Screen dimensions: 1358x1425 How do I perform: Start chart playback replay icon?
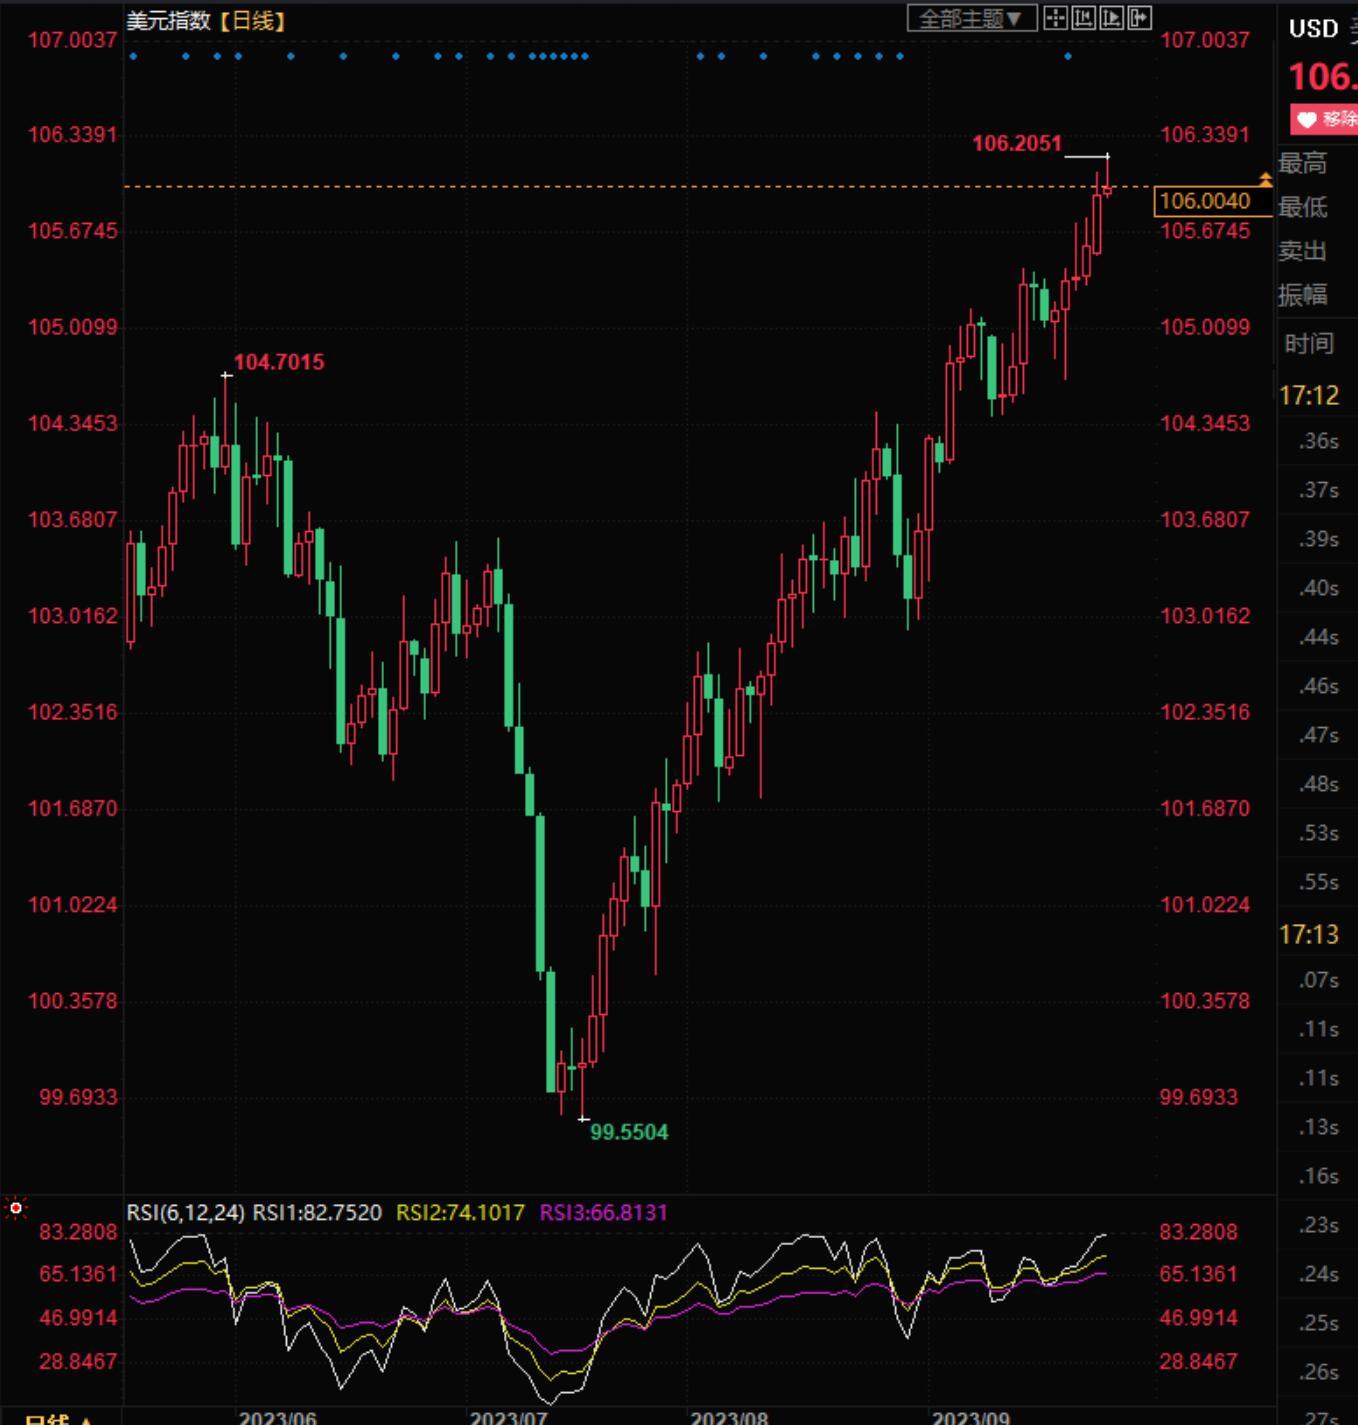pyautogui.click(x=1111, y=18)
